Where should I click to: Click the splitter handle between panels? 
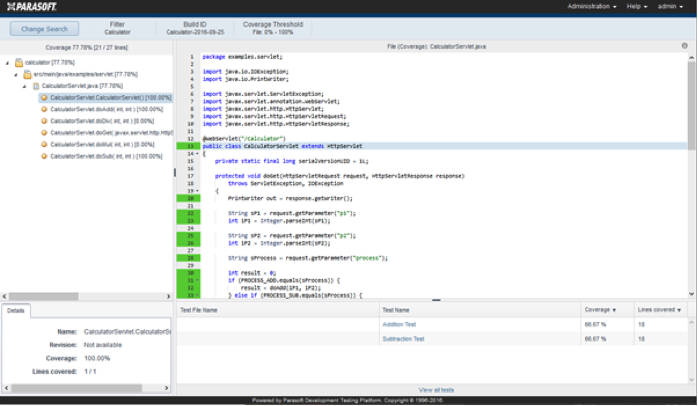(174, 172)
